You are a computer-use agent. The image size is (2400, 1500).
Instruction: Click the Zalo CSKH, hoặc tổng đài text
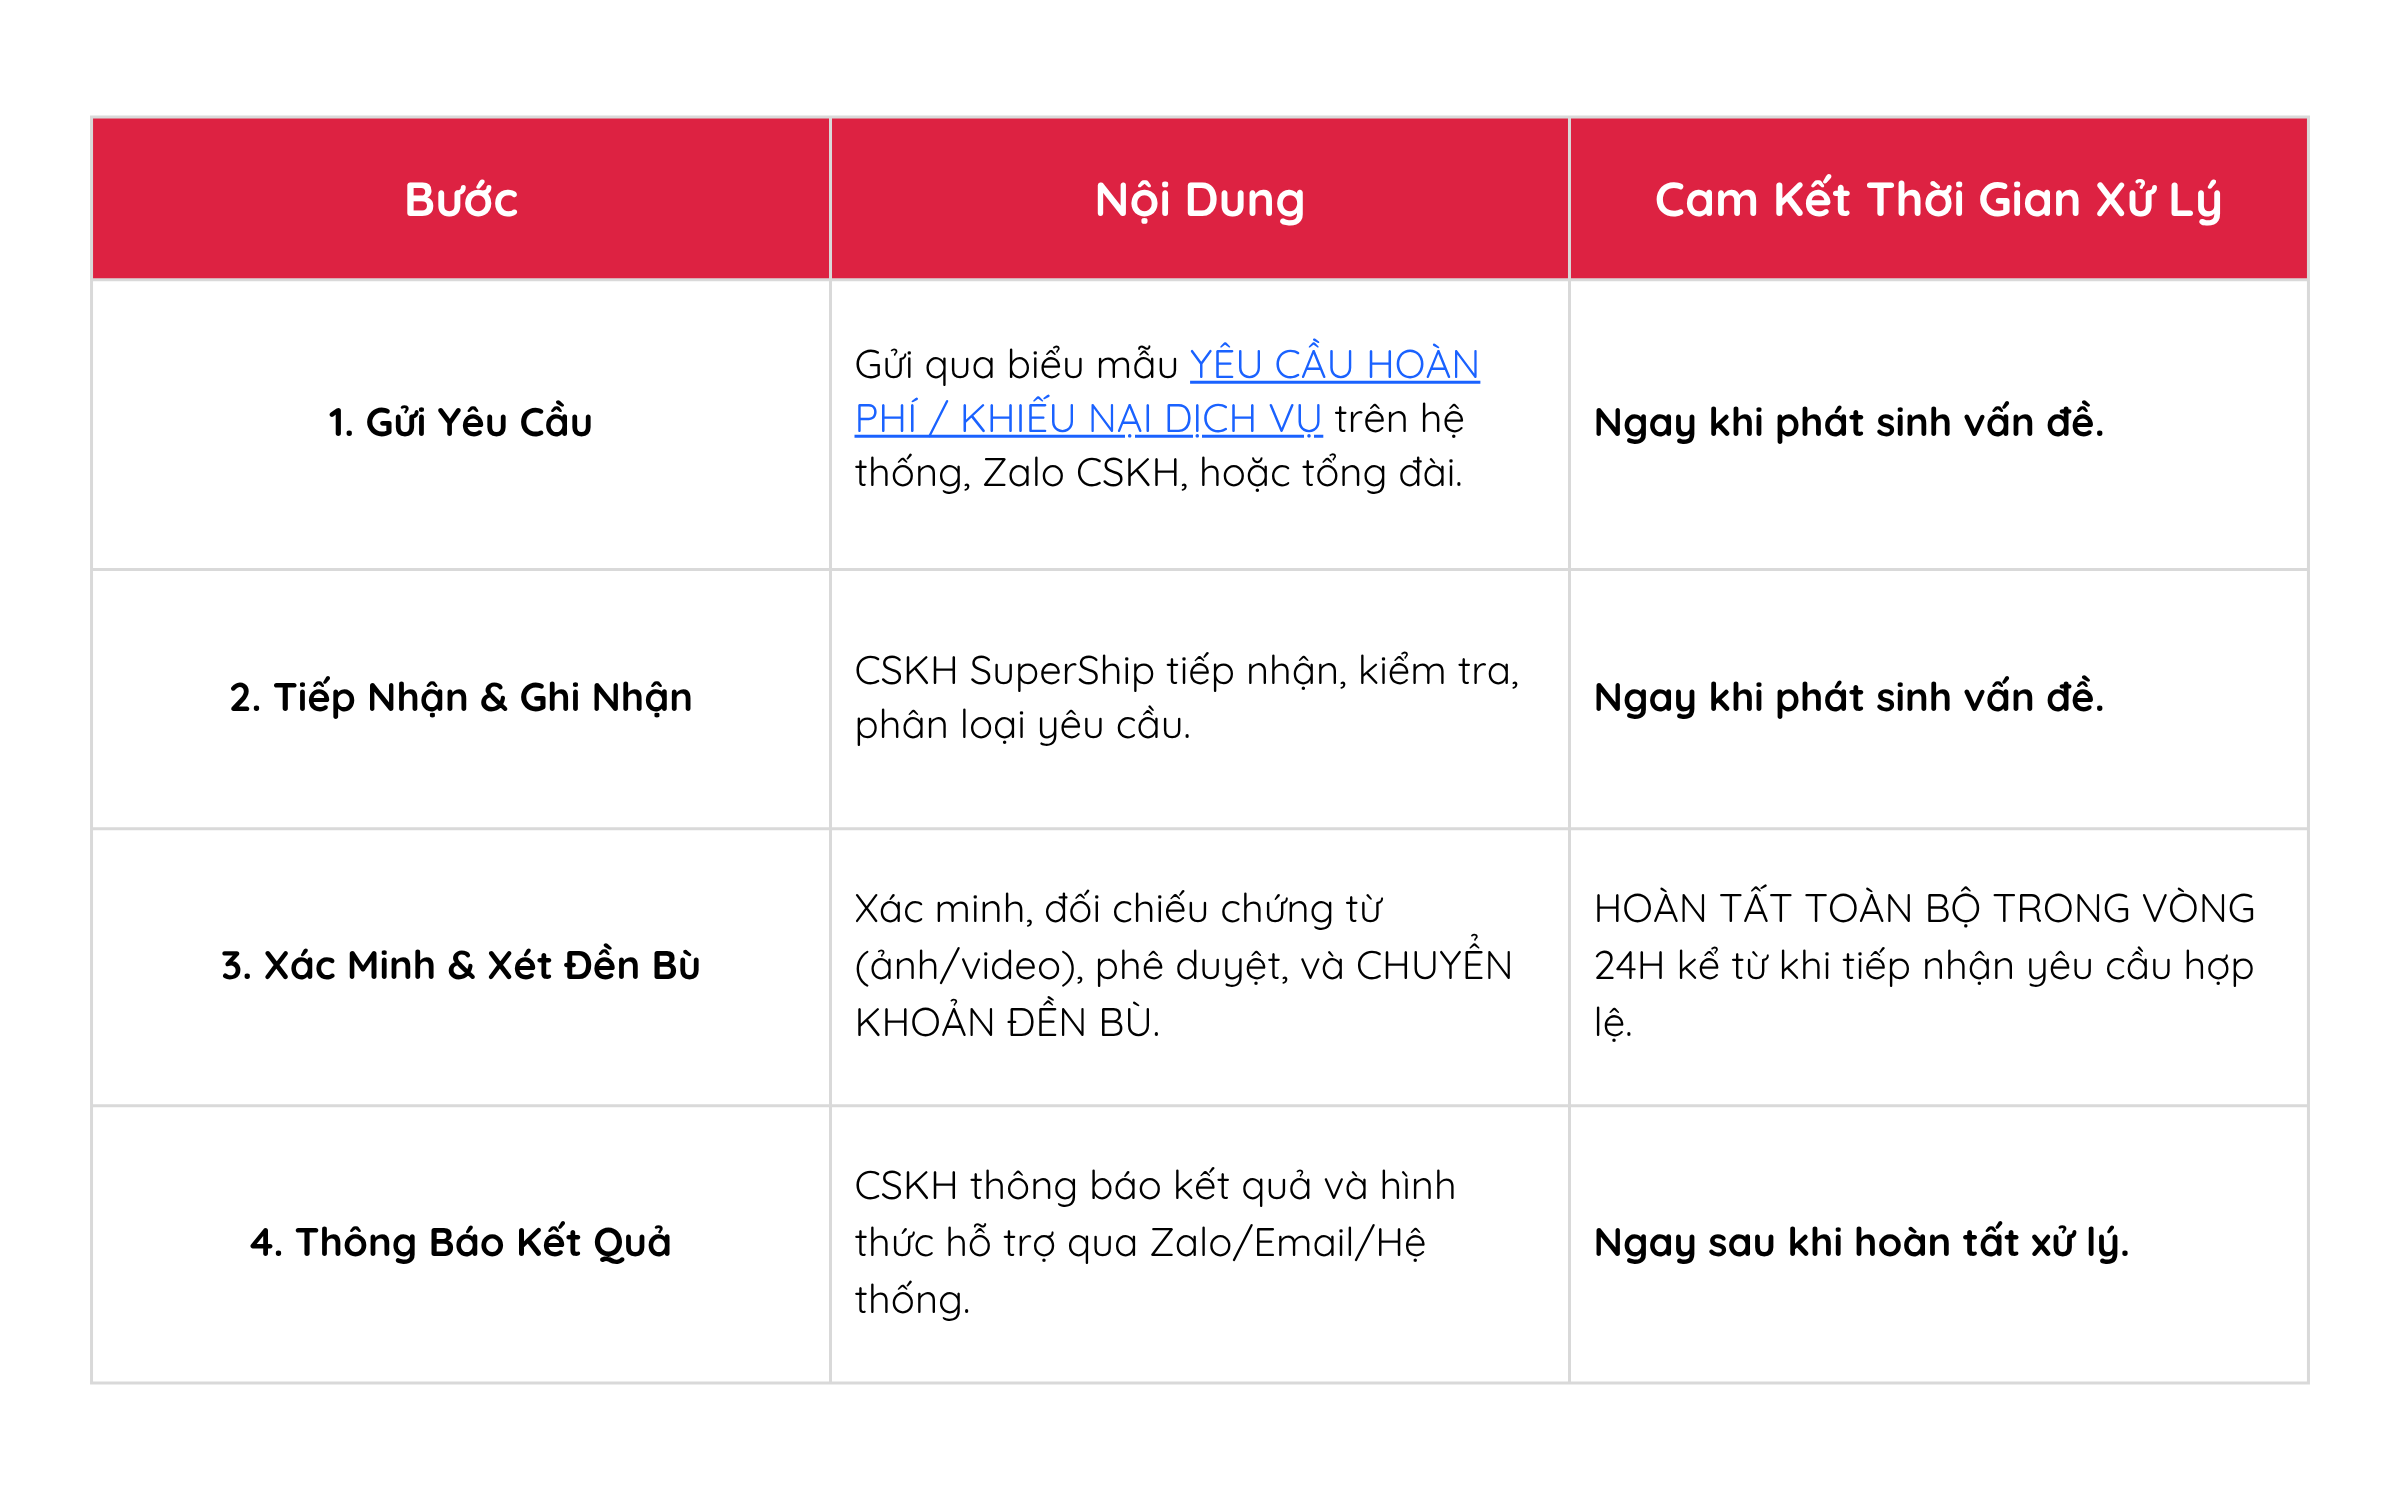click(1222, 474)
